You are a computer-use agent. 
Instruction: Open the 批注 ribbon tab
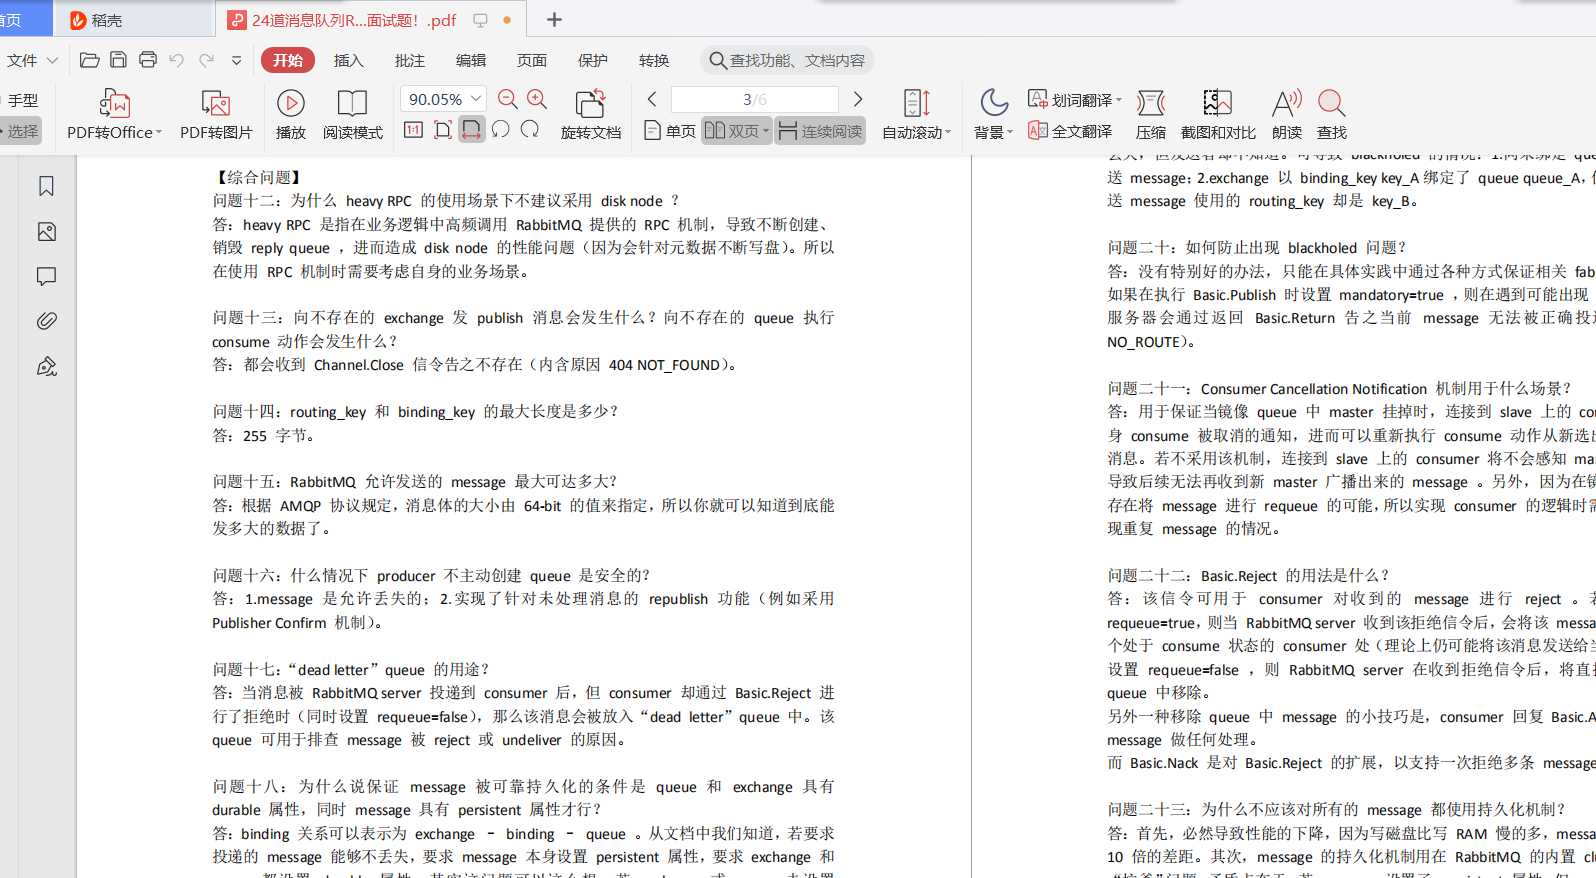409,60
